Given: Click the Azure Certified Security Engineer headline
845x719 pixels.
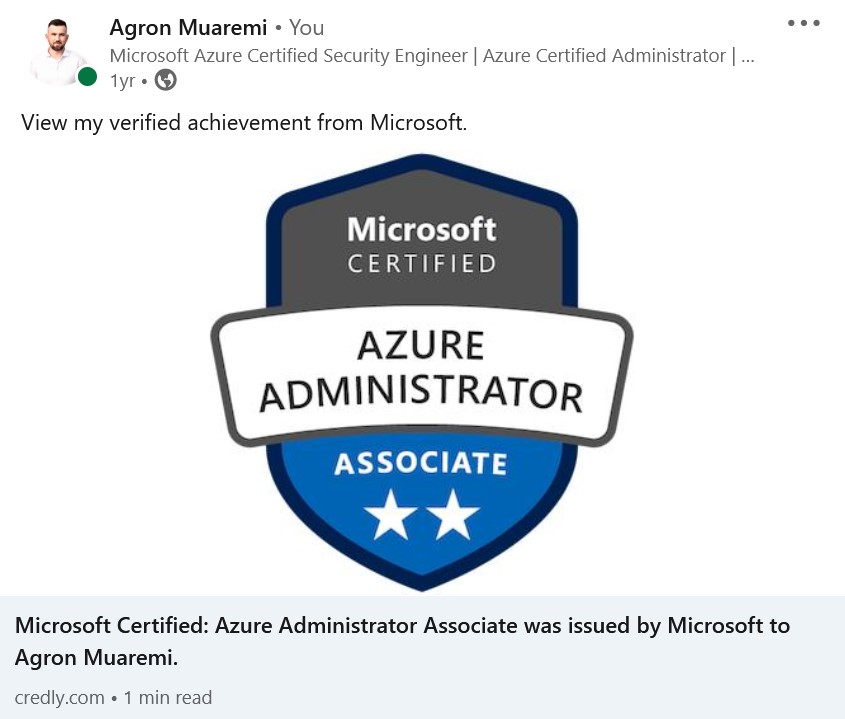Looking at the screenshot, I should [x=430, y=56].
